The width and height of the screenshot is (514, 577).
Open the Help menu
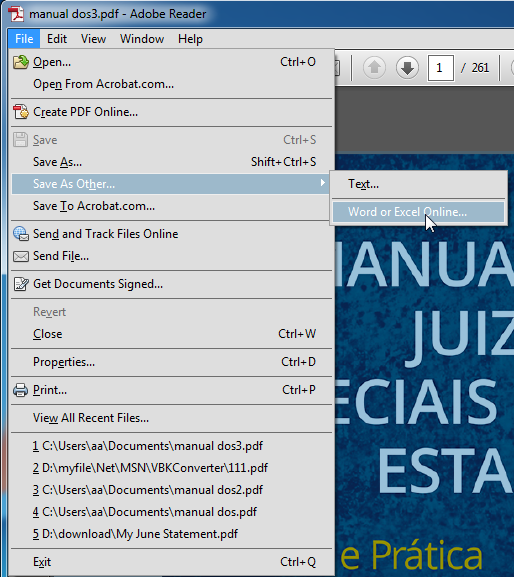point(190,39)
